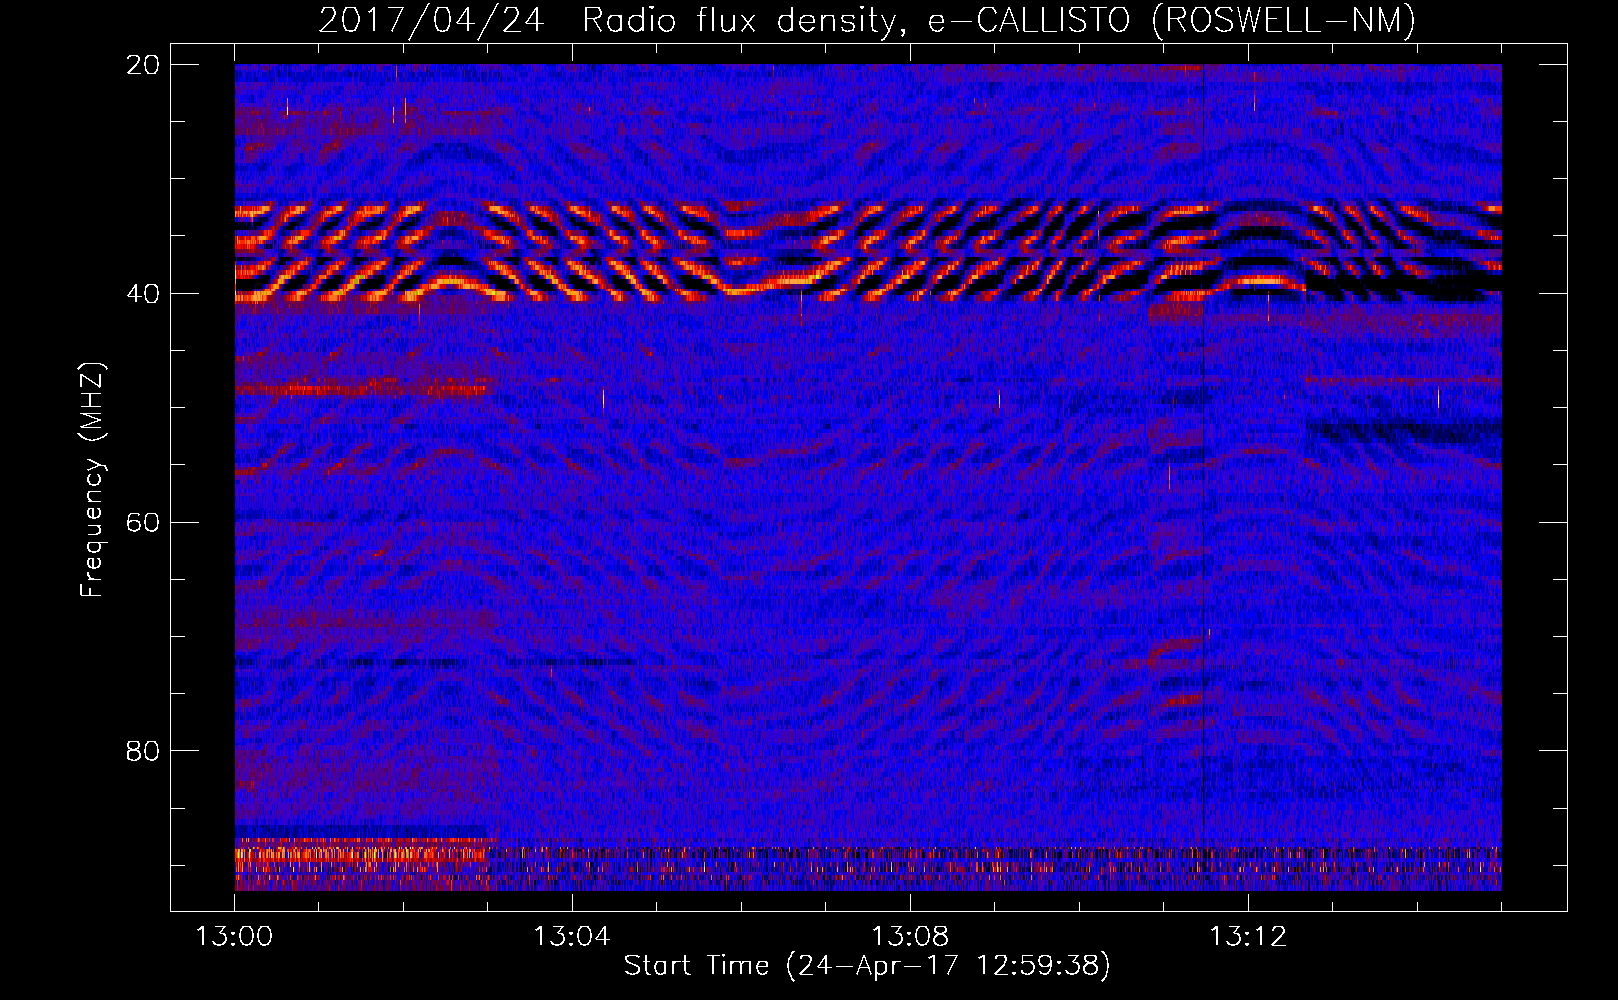The image size is (1618, 1000).
Task: Click the 'Frequency (MHZ)' axis label
Action: [92, 479]
